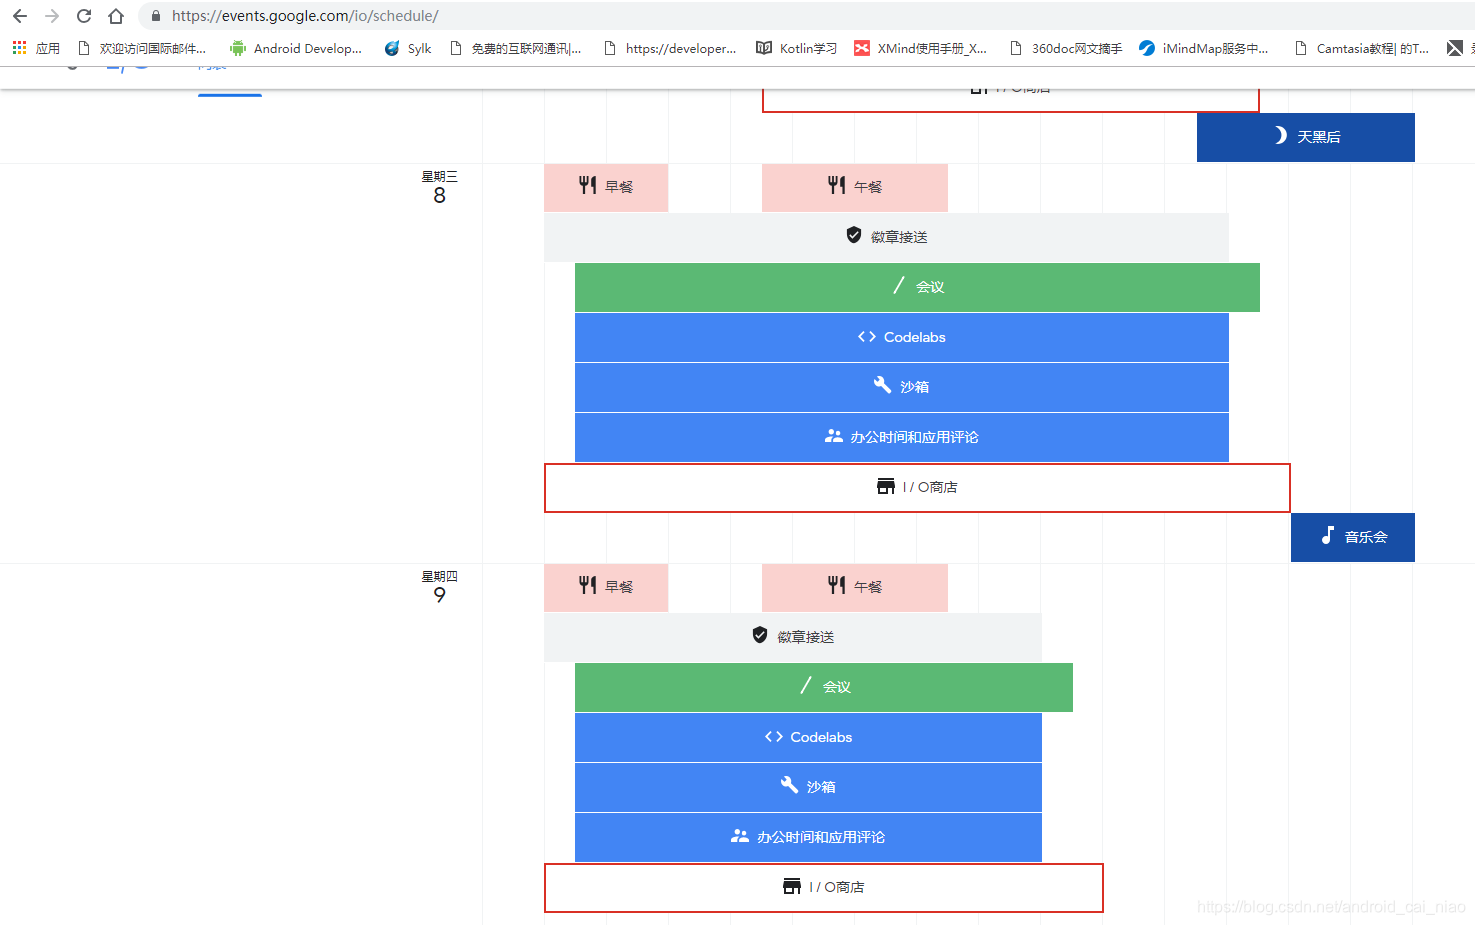Click Thursday 早餐 fork-and-knife icon
This screenshot has height=925, width=1475.
point(588,585)
